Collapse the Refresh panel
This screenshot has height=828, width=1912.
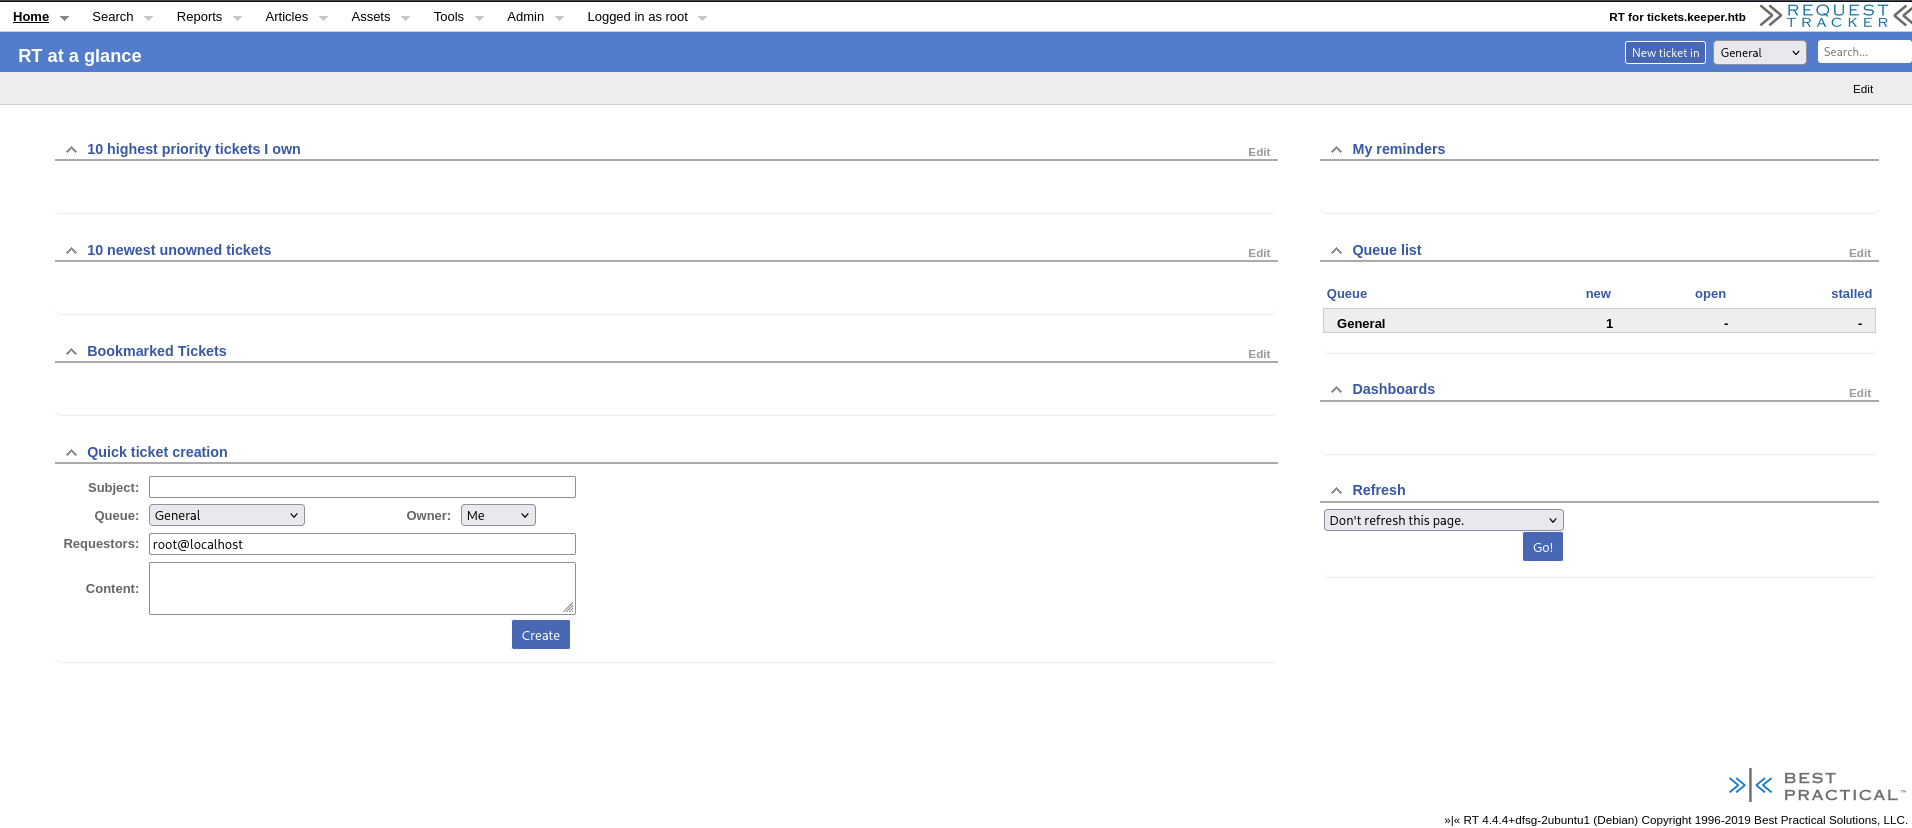click(x=1336, y=491)
